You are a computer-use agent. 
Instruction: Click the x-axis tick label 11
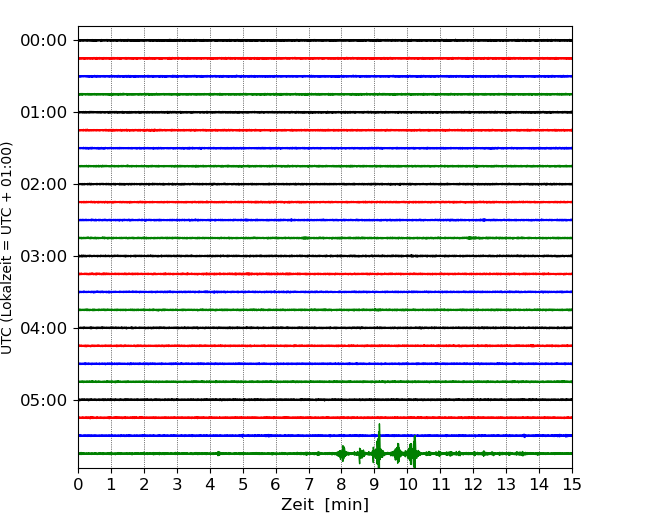coord(441,484)
